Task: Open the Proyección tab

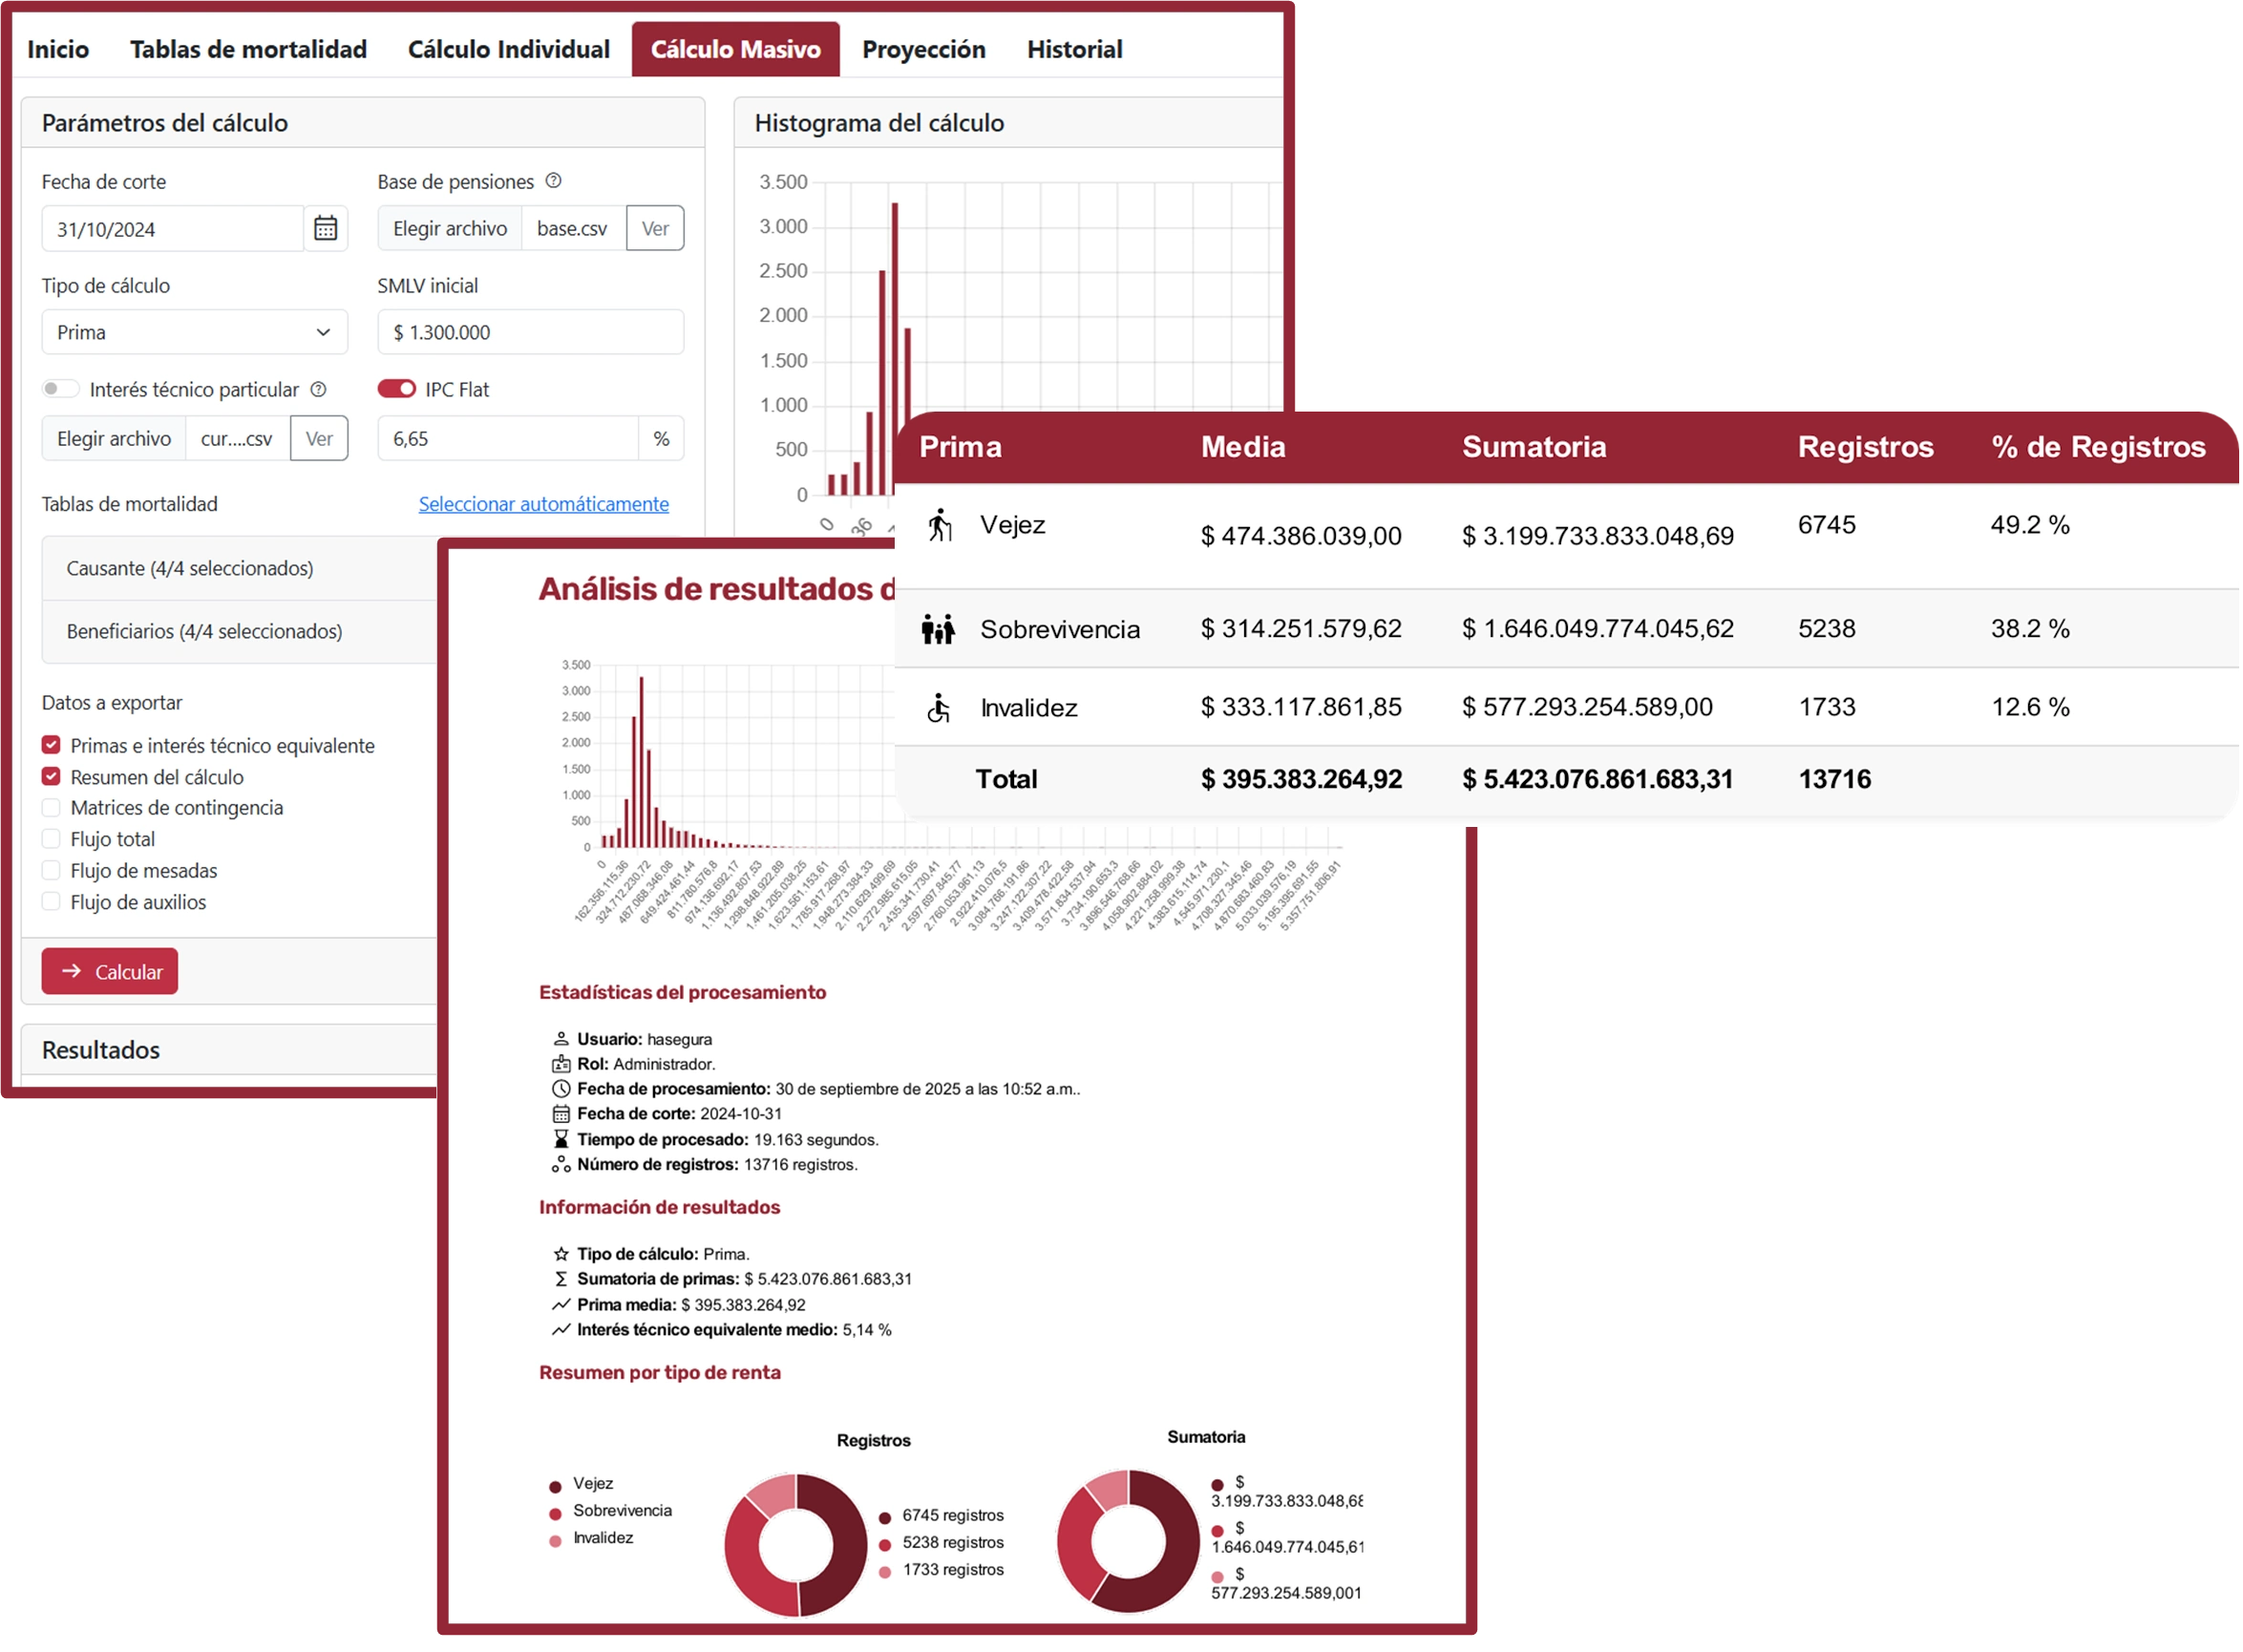Action: click(x=925, y=49)
